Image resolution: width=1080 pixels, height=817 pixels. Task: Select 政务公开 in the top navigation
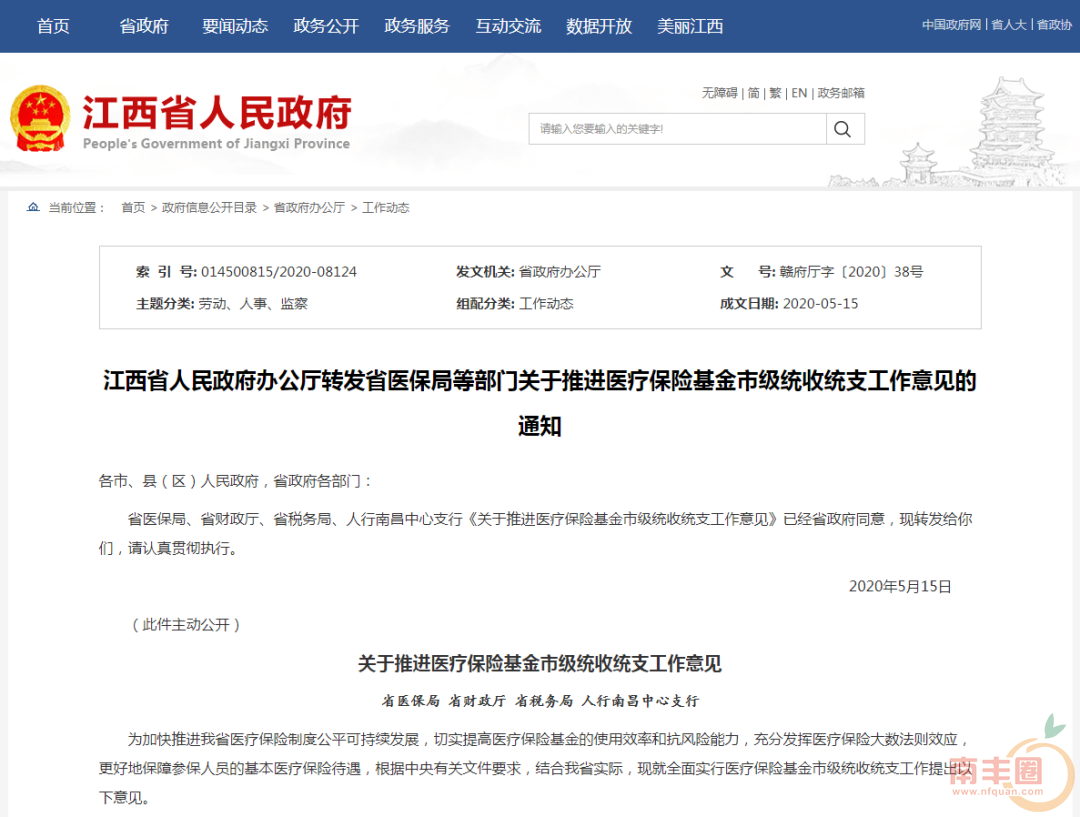pyautogui.click(x=326, y=26)
